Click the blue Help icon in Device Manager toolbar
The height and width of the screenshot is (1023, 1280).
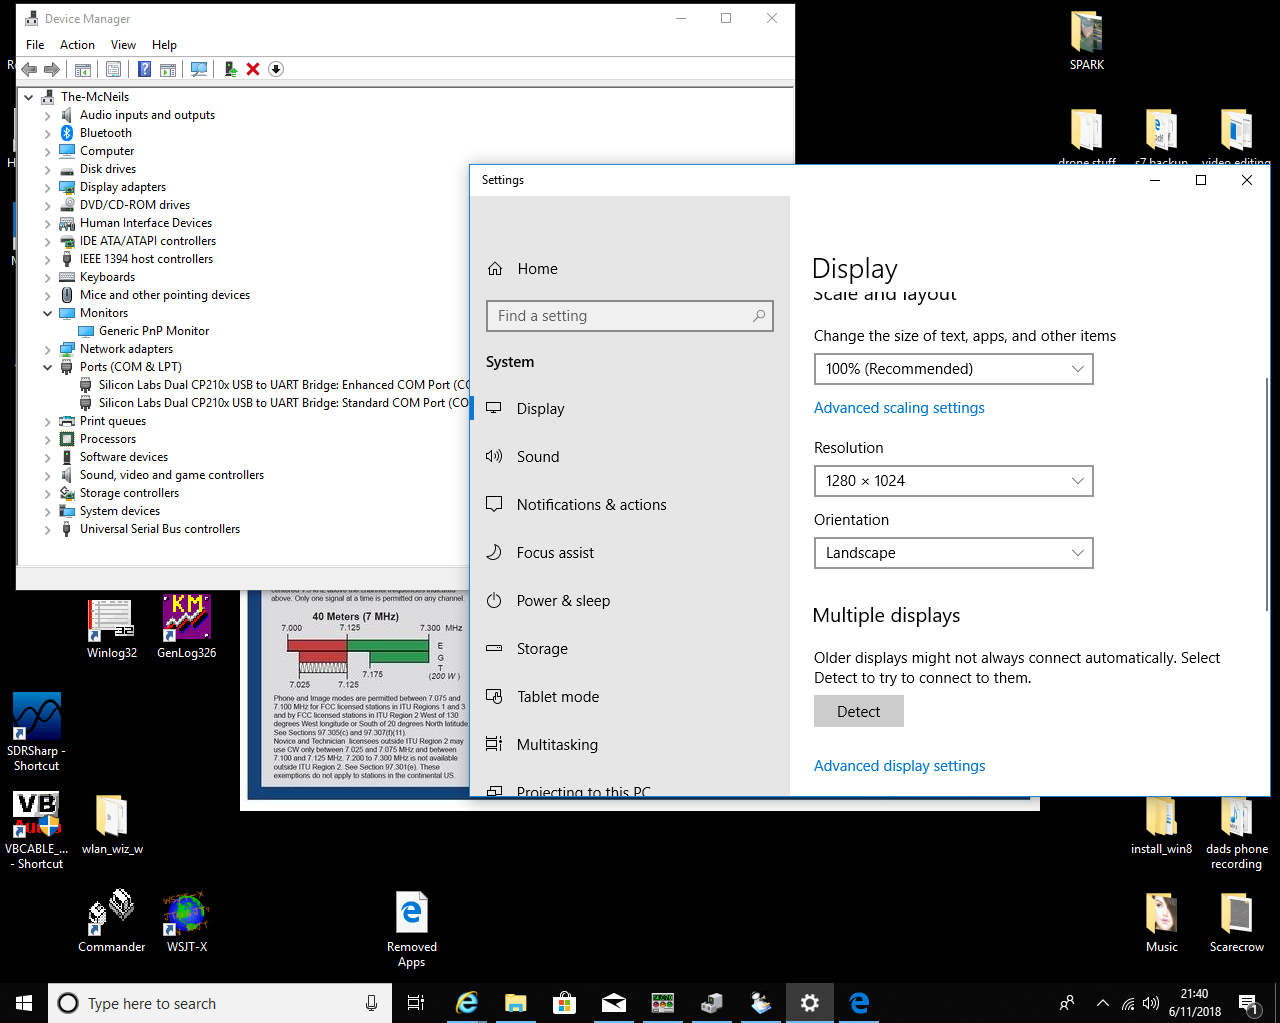[x=145, y=69]
